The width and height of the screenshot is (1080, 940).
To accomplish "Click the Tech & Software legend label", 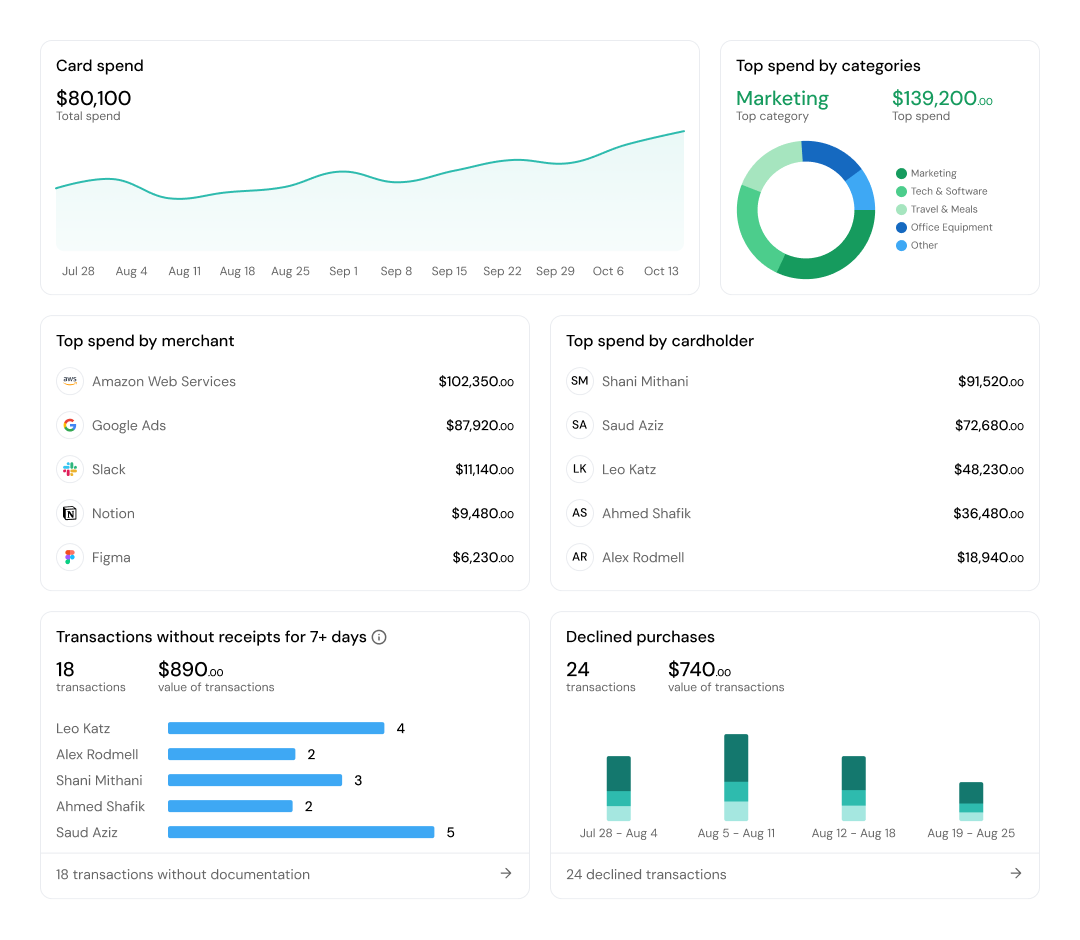I will click(x=949, y=191).
